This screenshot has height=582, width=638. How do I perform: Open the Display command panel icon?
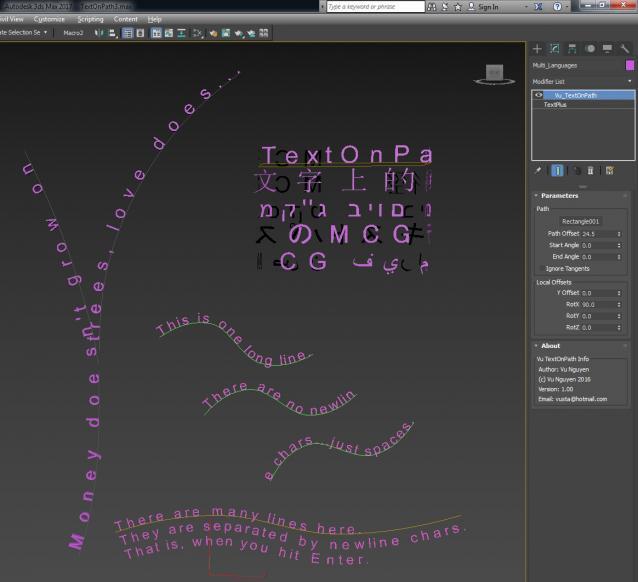(x=607, y=49)
